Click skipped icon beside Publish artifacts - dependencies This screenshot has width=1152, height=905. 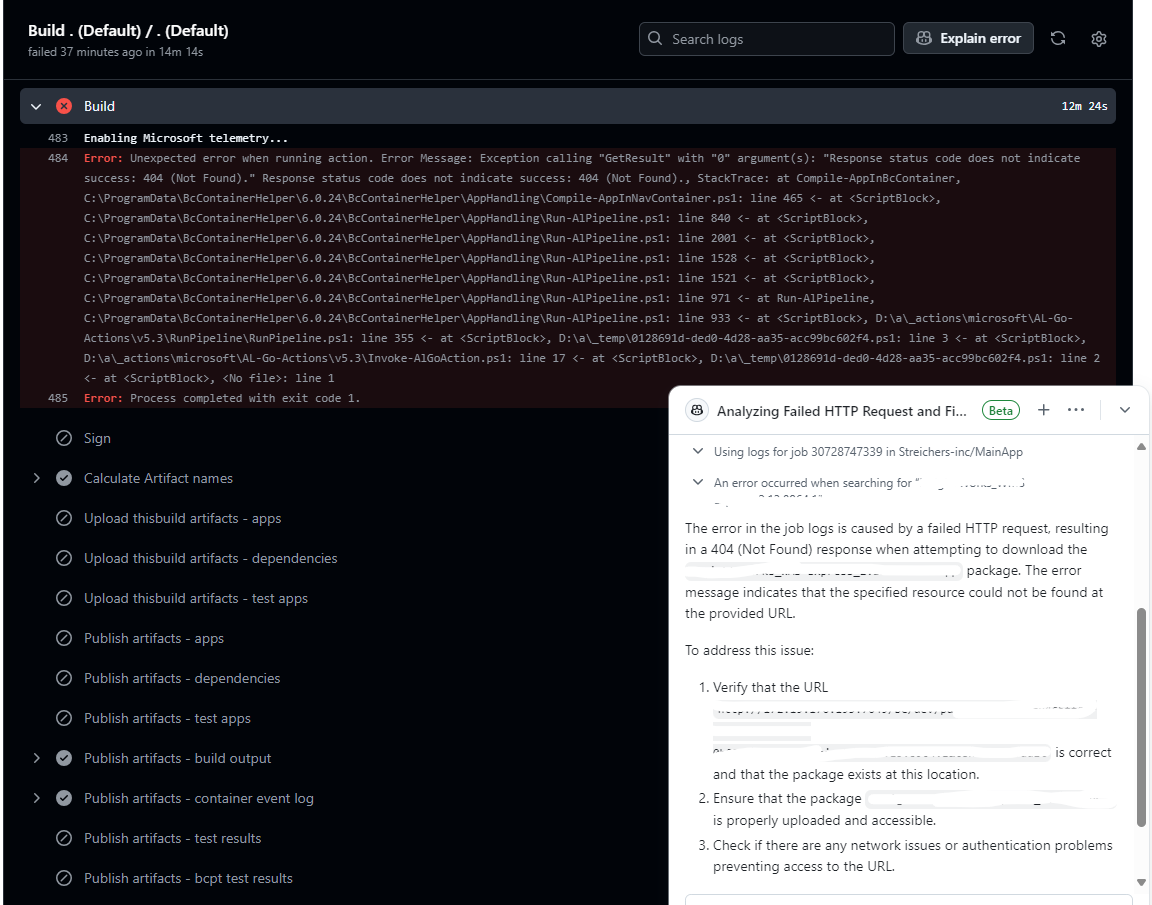64,679
